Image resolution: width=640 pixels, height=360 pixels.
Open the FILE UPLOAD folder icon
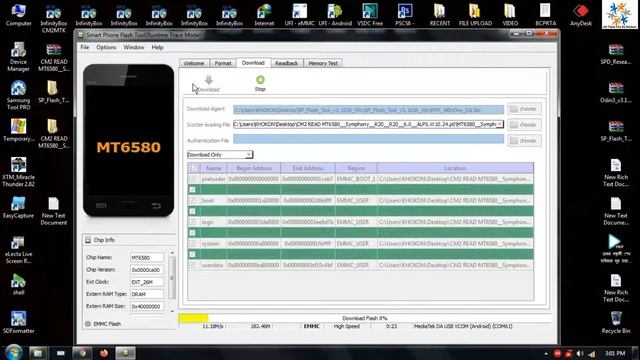475,15
